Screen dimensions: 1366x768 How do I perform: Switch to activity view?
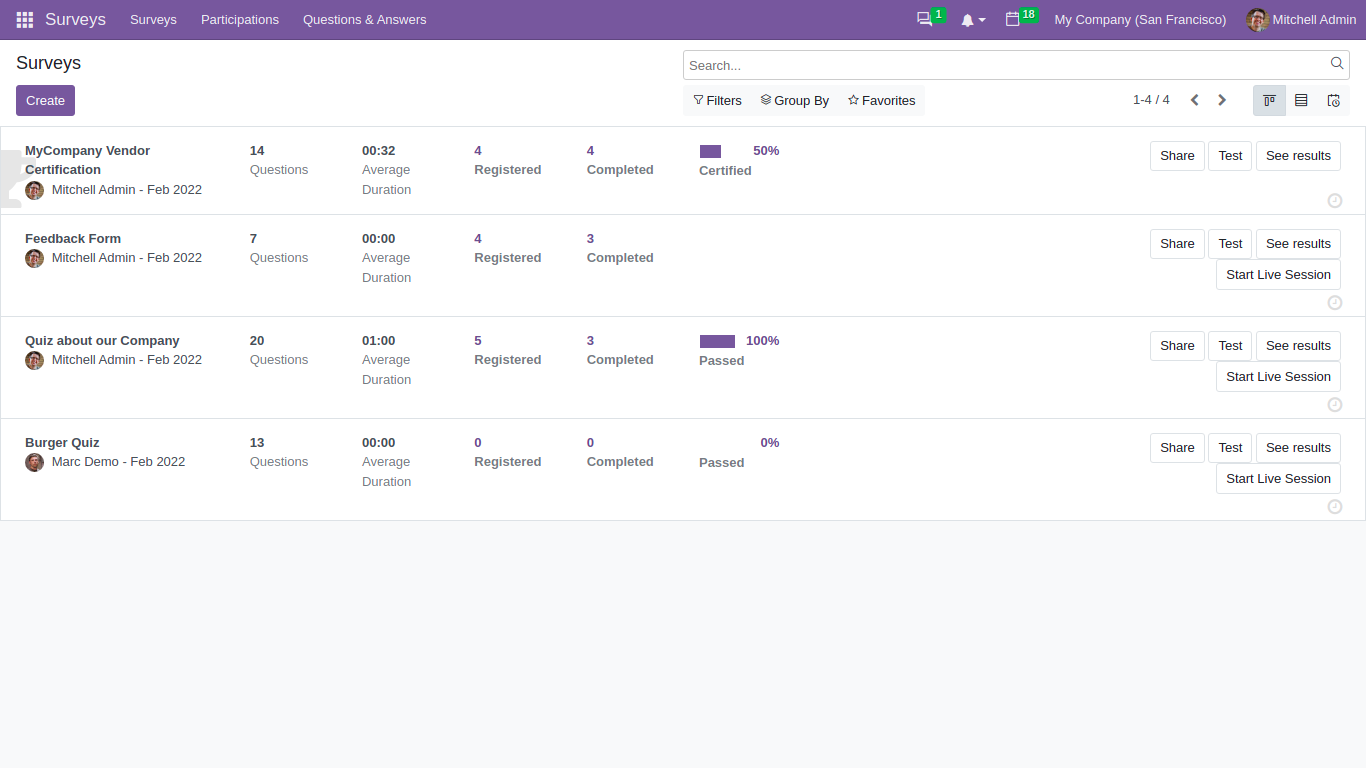(1333, 100)
